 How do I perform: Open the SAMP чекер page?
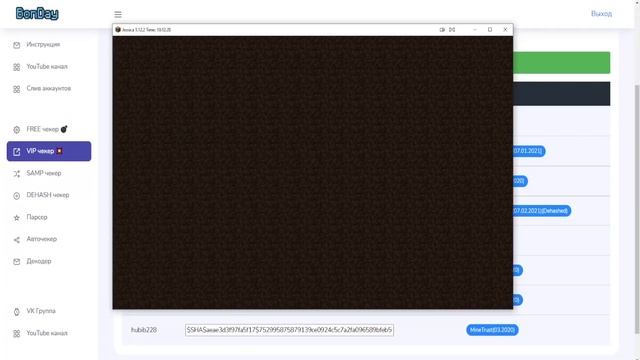point(44,173)
